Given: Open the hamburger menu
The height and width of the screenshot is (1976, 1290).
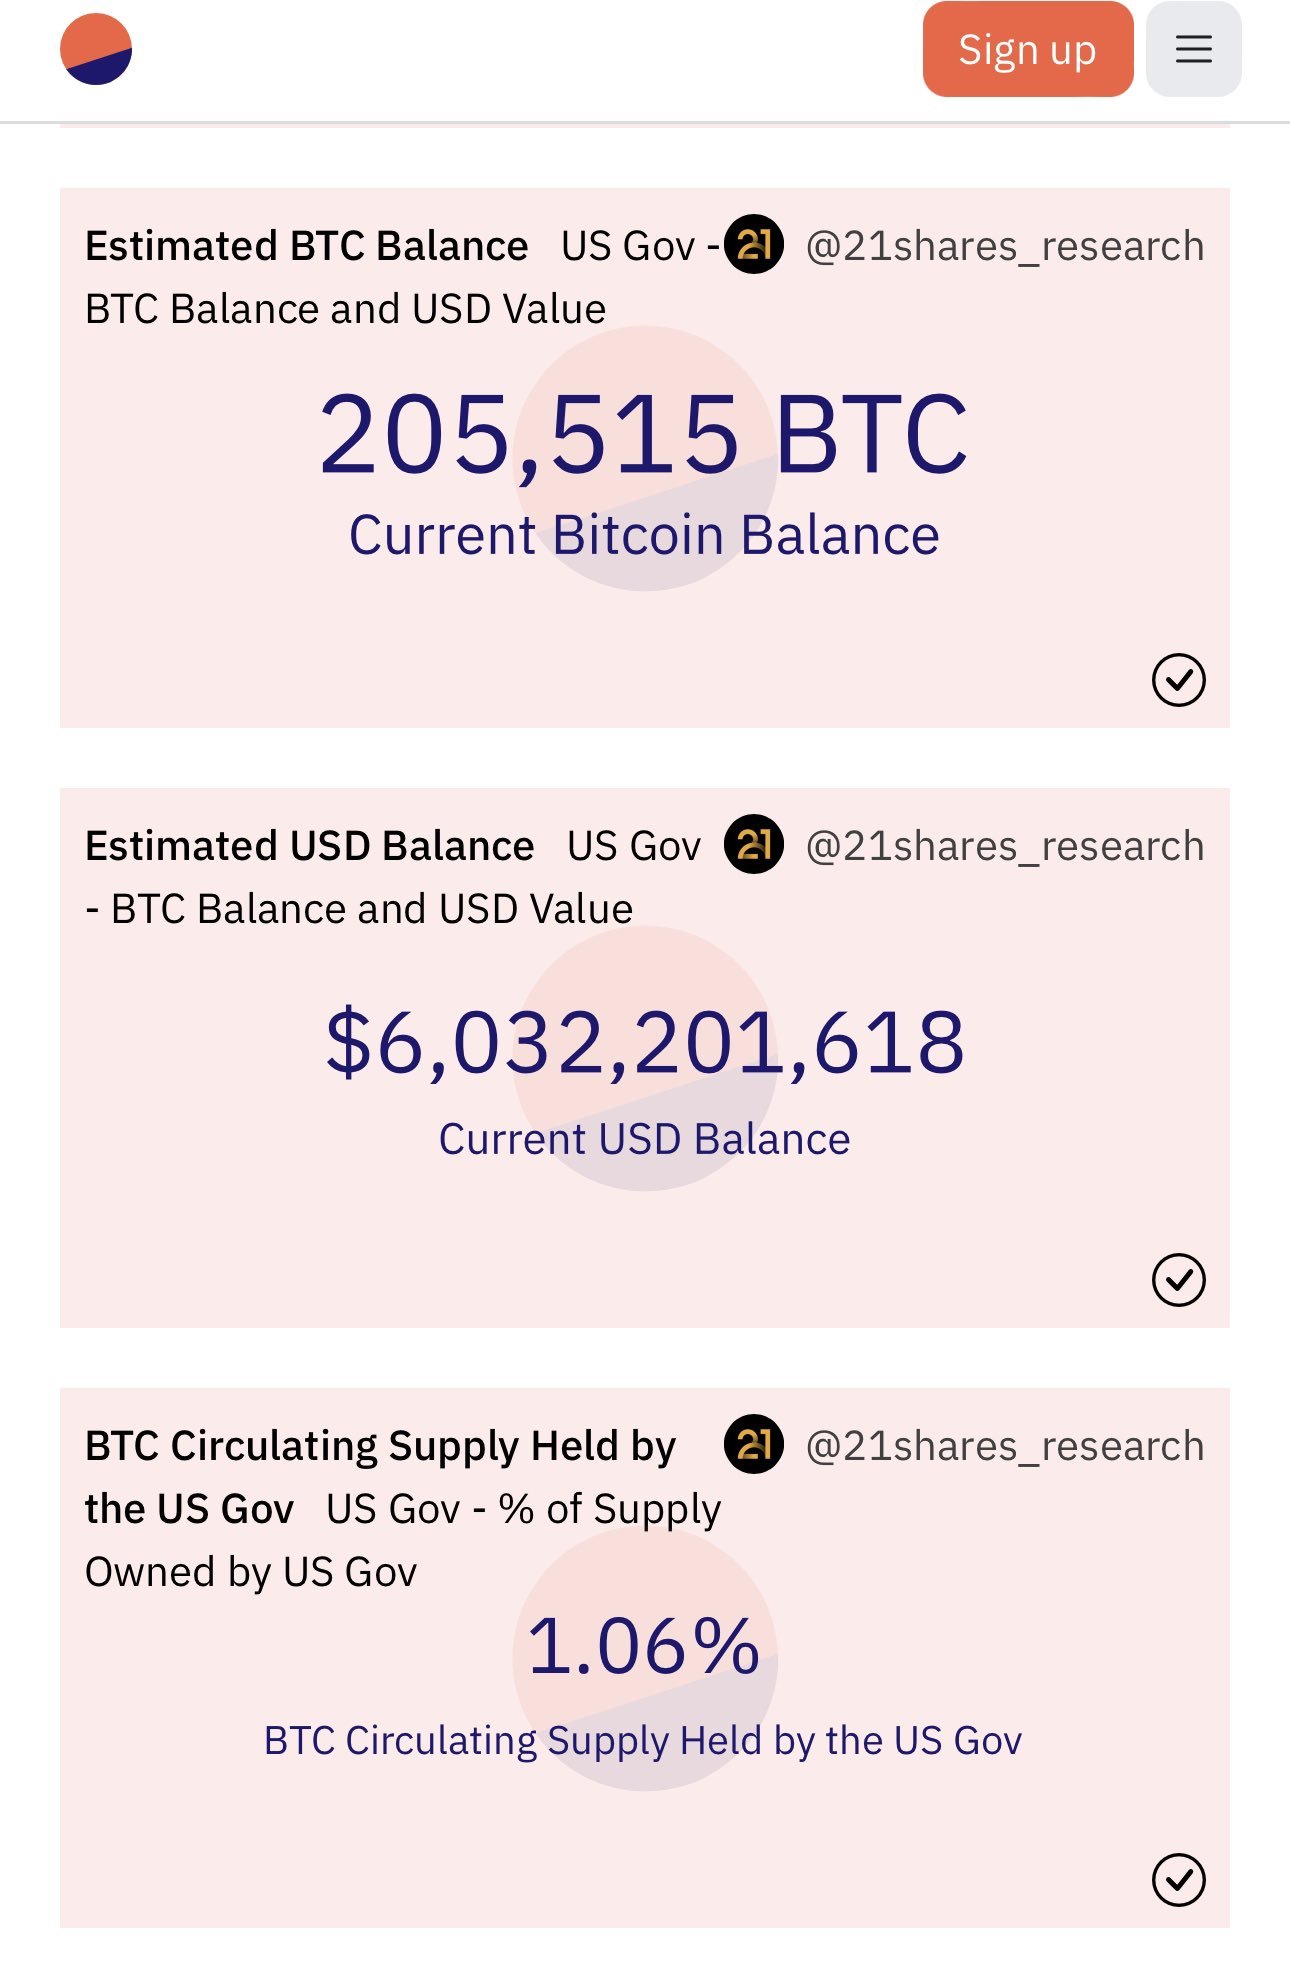Looking at the screenshot, I should point(1193,49).
